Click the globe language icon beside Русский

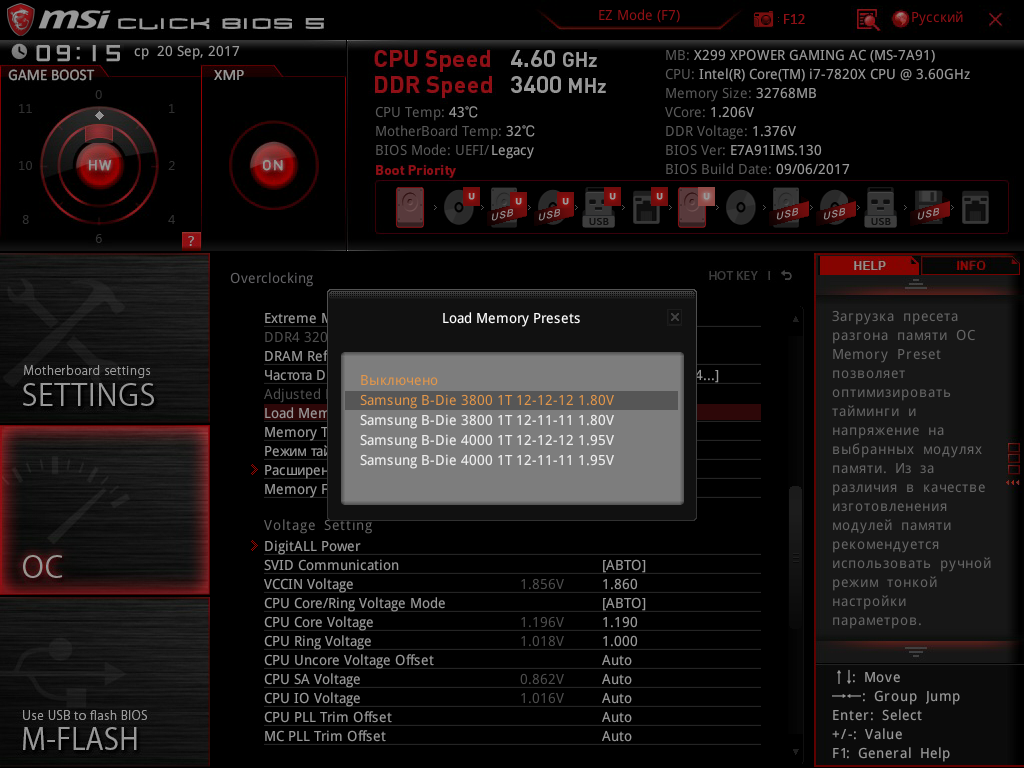coord(900,19)
